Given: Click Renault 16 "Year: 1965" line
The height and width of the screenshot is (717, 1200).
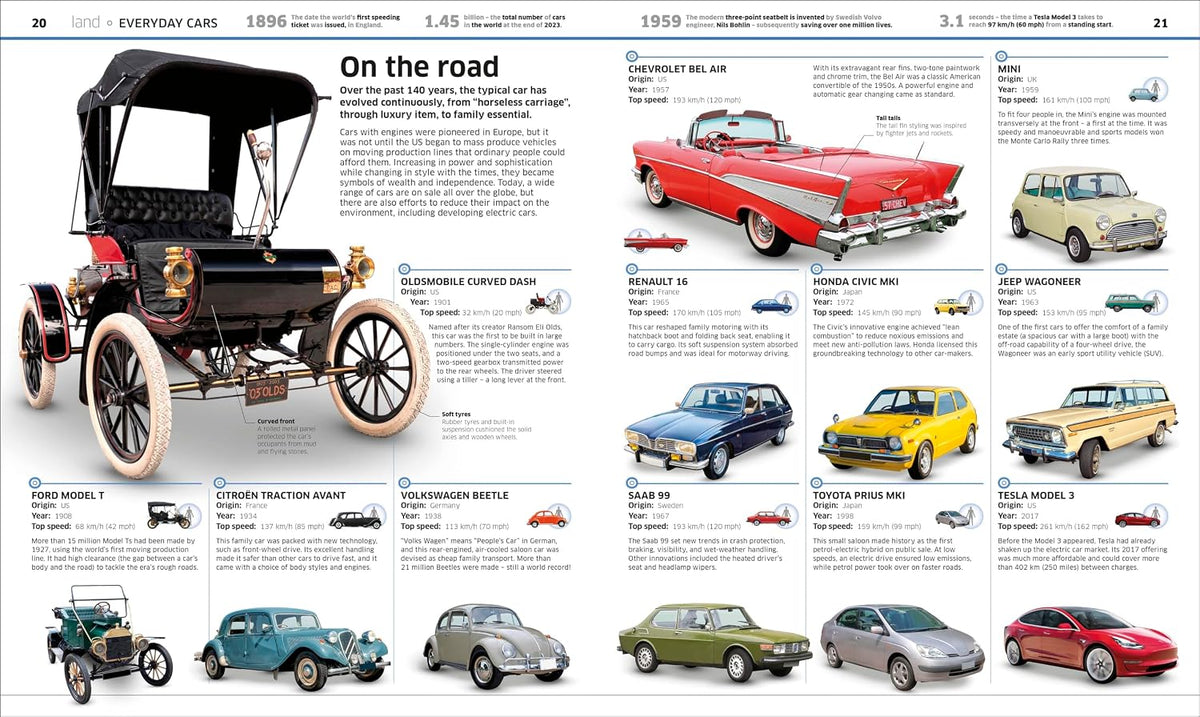Looking at the screenshot, I should 648,301.
